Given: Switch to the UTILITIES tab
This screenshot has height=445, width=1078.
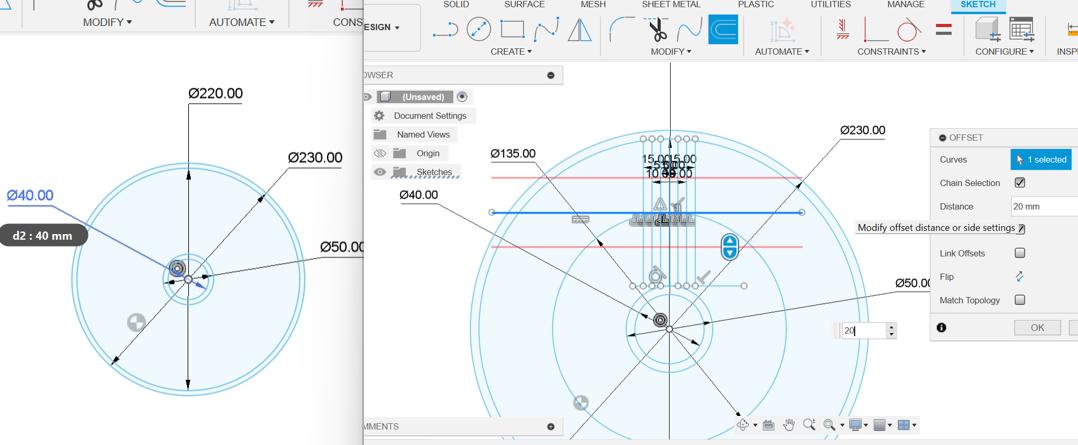Looking at the screenshot, I should tap(830, 4).
